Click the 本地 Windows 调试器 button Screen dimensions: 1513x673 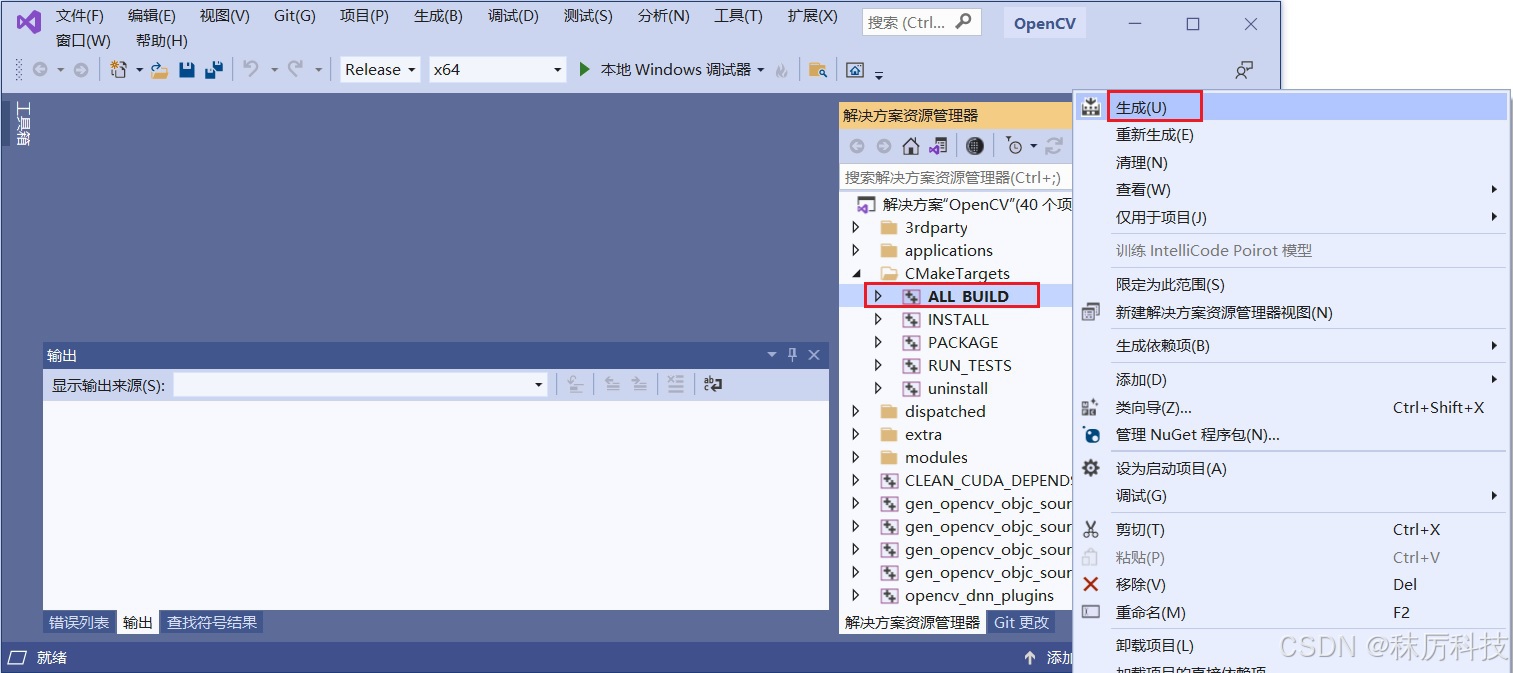tap(675, 69)
